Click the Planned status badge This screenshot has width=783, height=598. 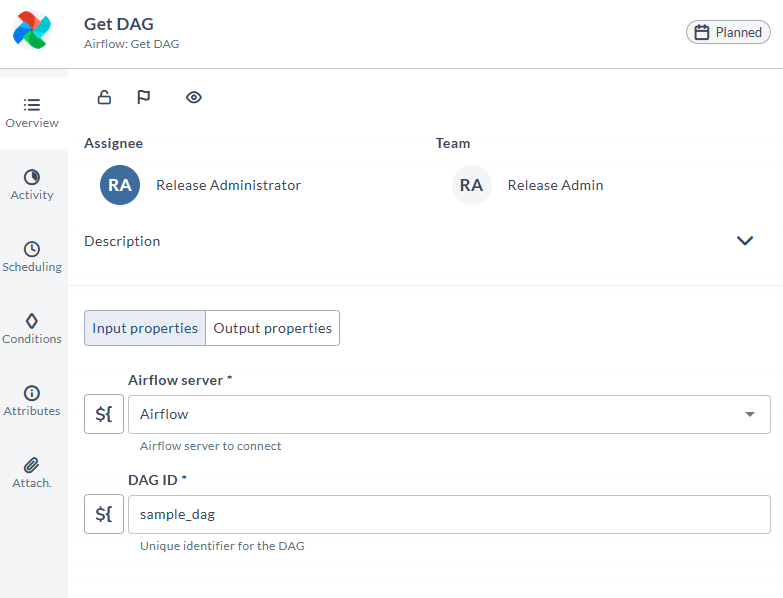728,32
